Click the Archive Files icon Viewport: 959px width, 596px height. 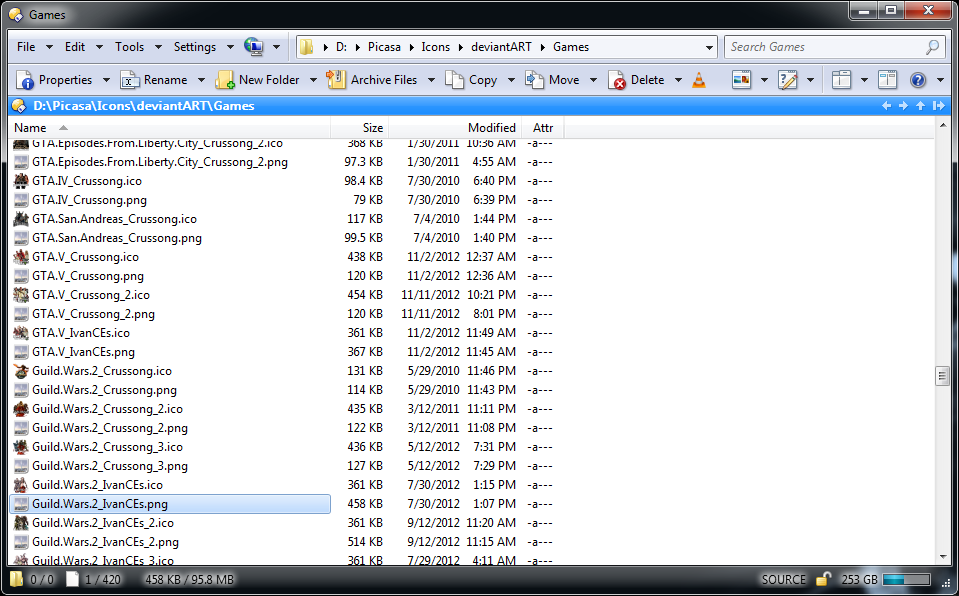click(x=336, y=80)
